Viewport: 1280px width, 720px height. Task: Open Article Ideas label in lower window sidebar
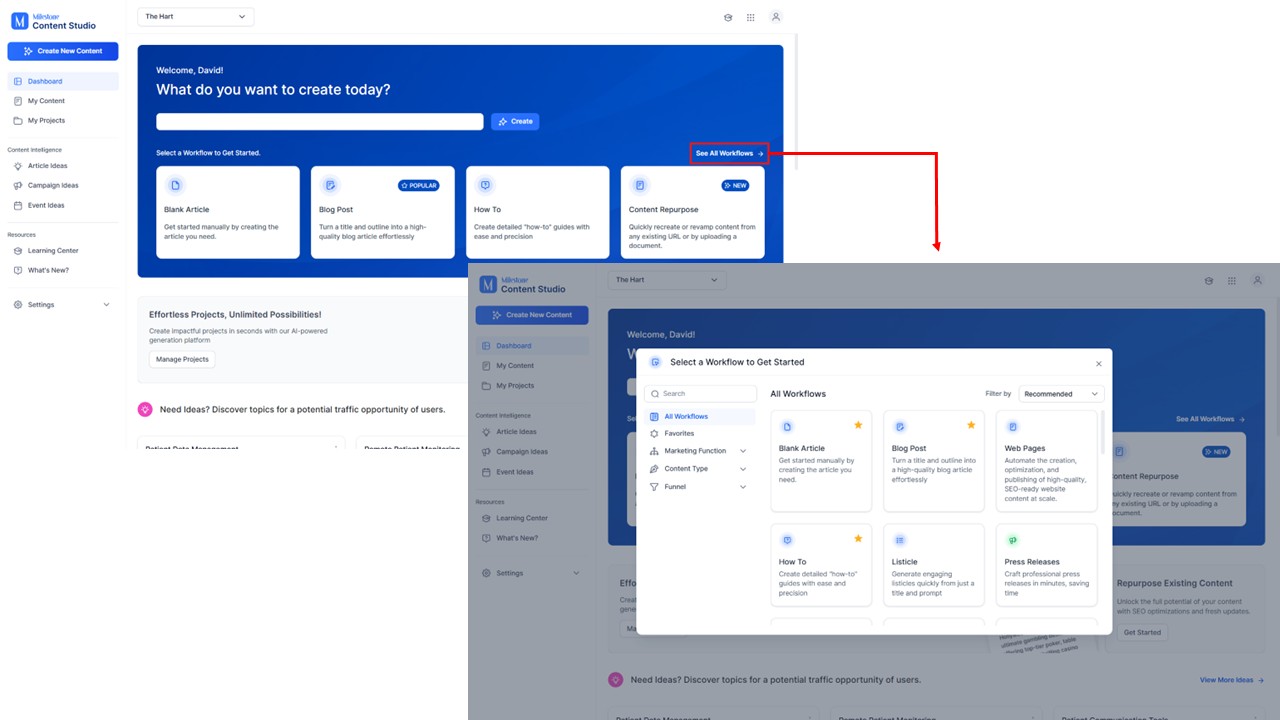pos(516,432)
